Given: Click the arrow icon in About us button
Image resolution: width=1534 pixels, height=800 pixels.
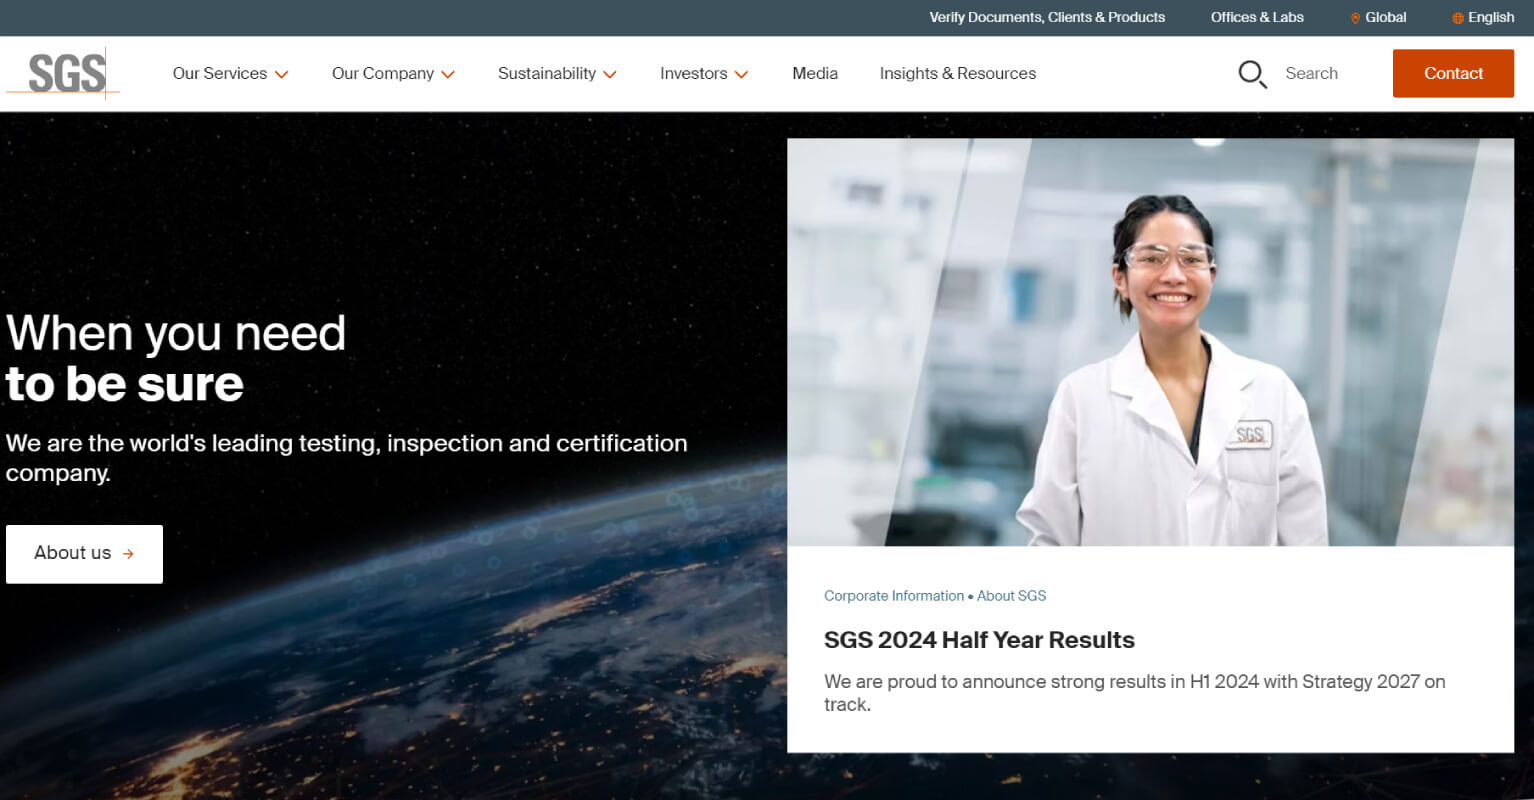Looking at the screenshot, I should point(128,554).
